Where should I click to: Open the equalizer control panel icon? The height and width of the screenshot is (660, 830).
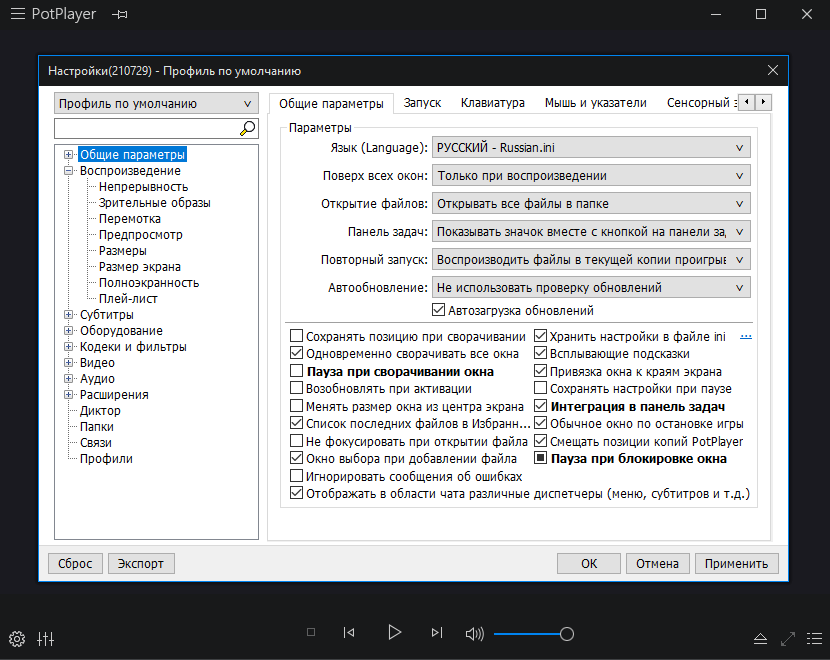46,639
